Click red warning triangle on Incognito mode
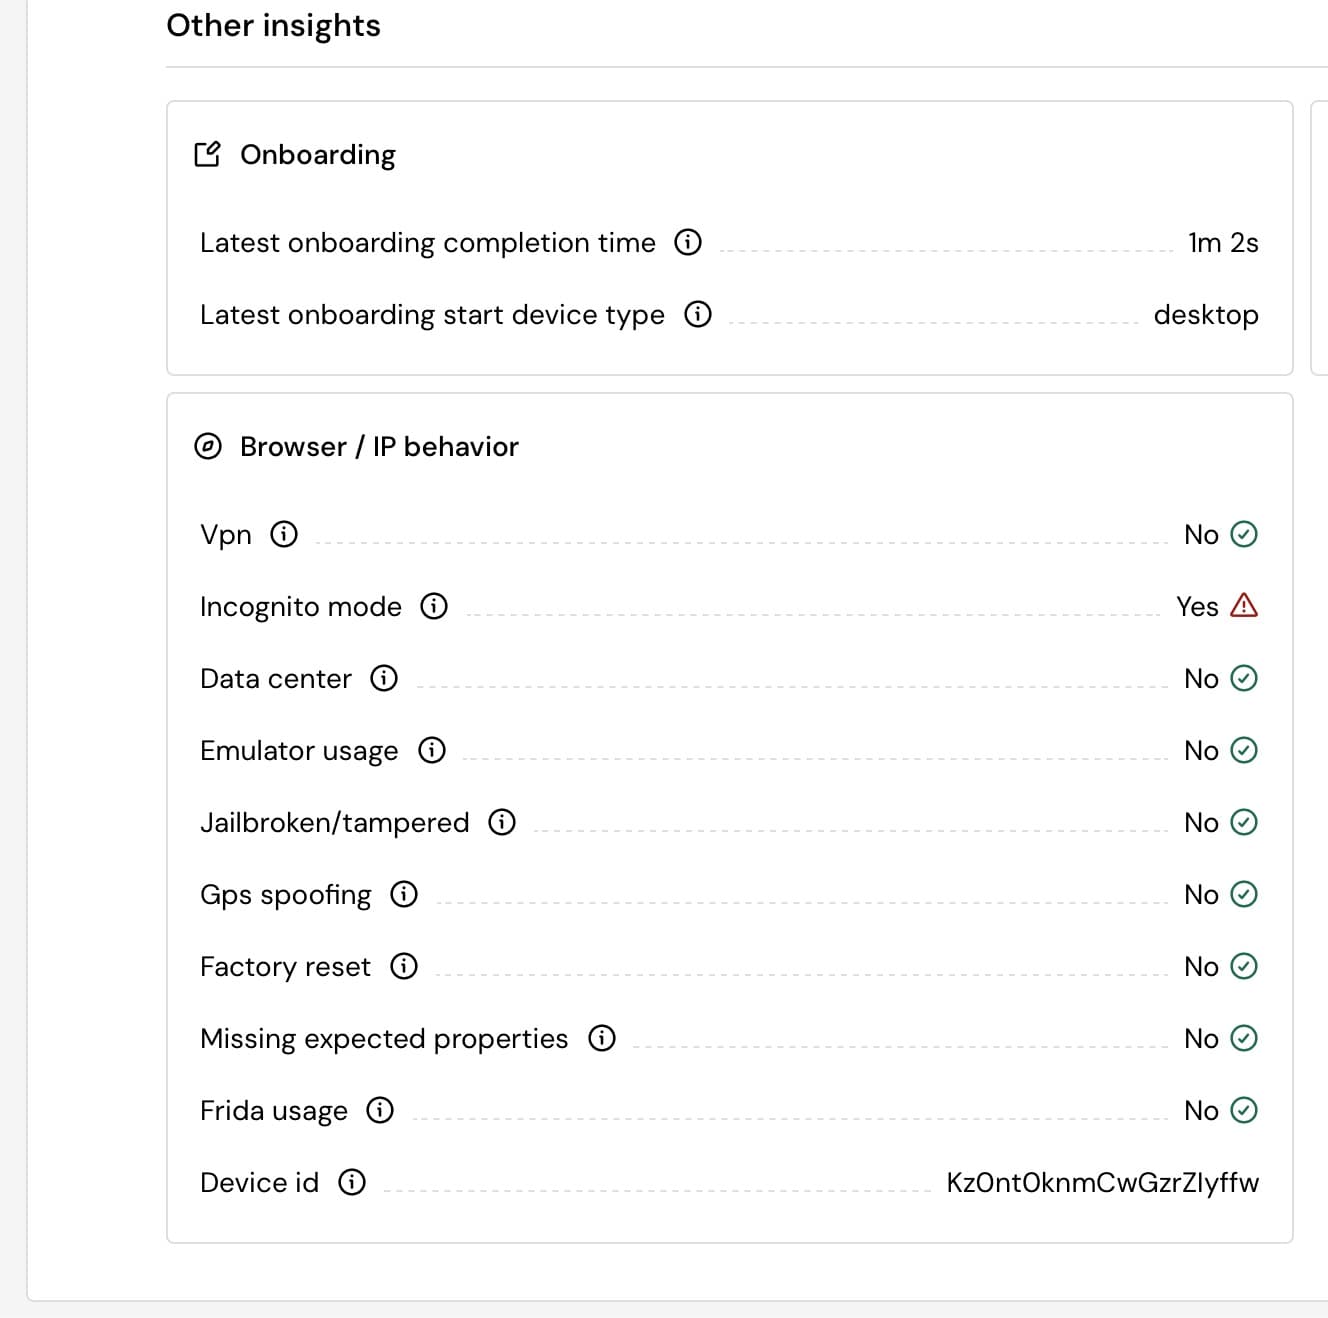 coord(1244,606)
